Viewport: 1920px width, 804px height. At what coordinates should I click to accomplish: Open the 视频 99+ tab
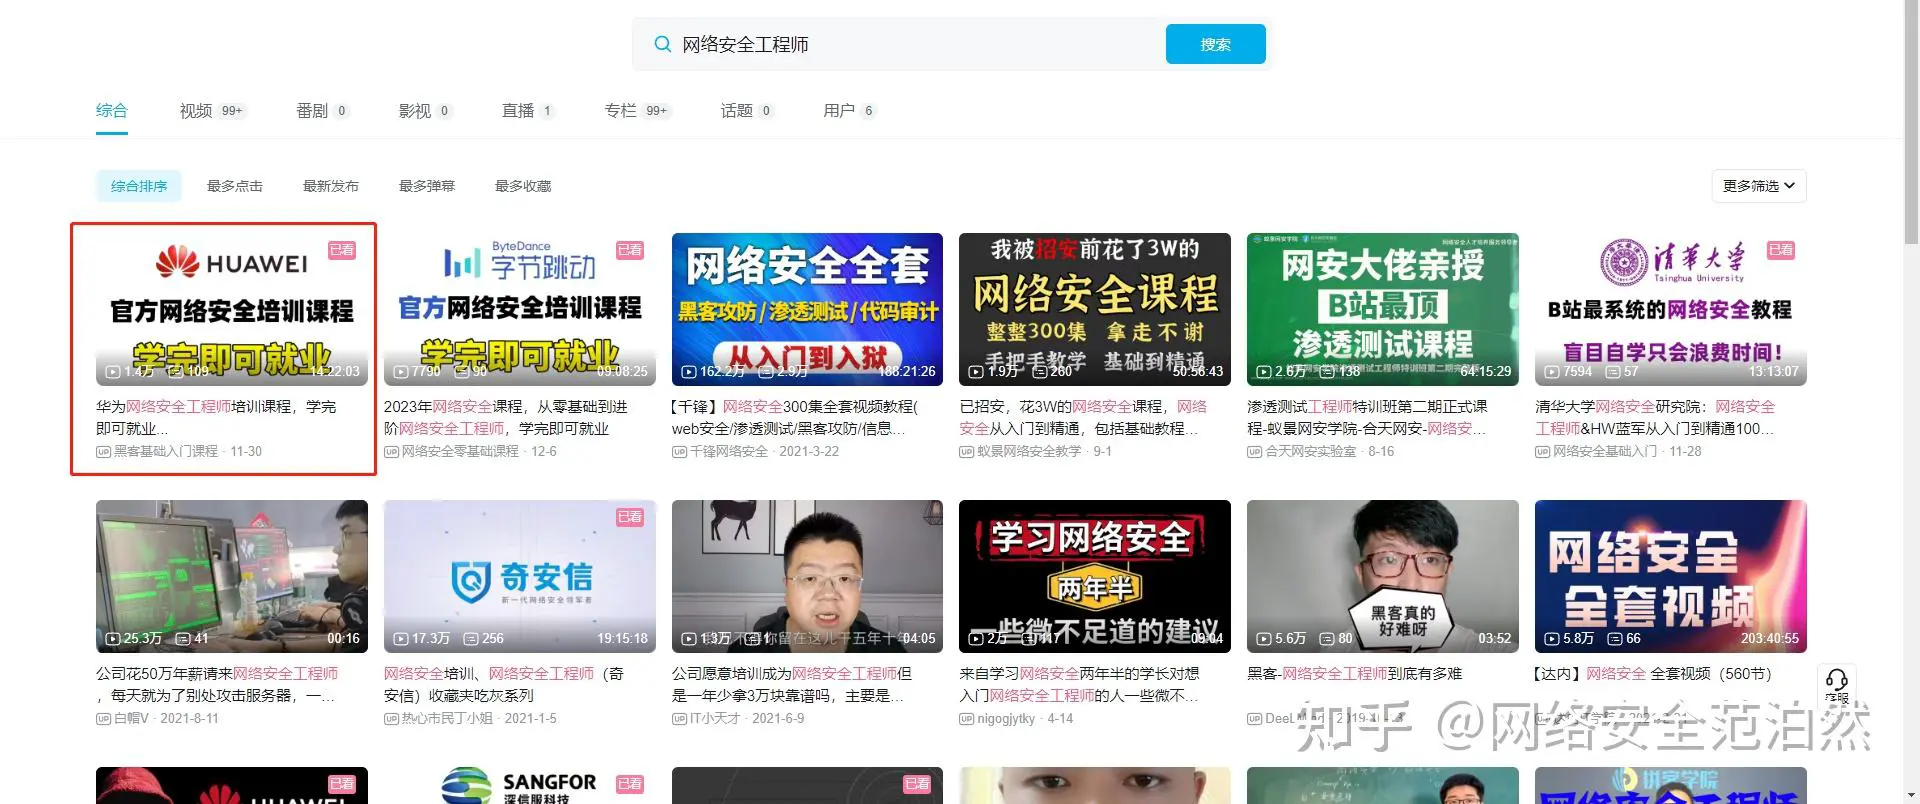[212, 111]
